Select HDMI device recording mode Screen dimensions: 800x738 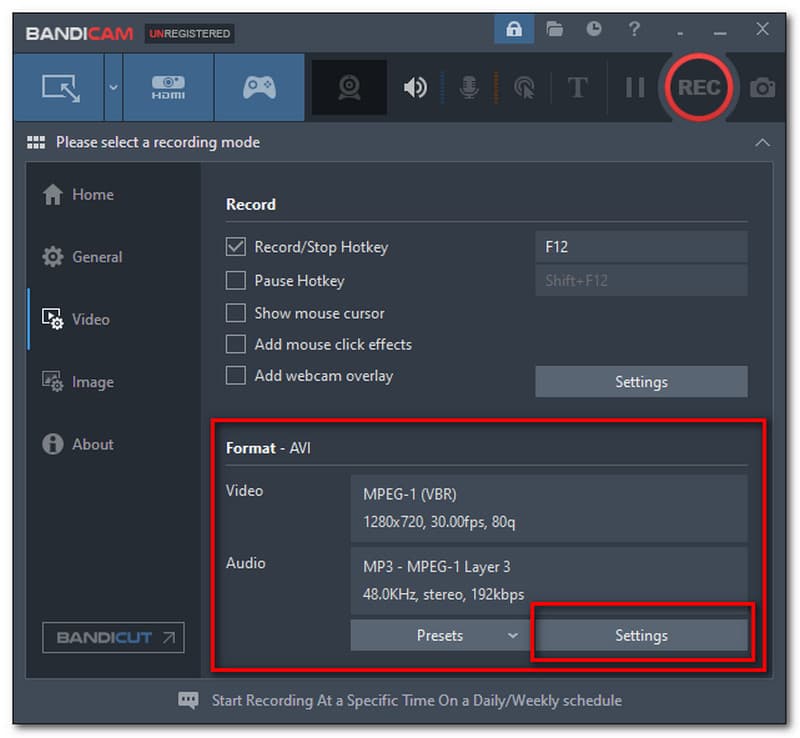pos(168,87)
